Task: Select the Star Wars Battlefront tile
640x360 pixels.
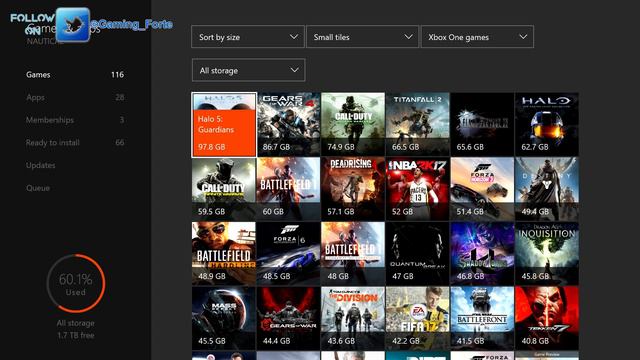Action: coord(482,318)
